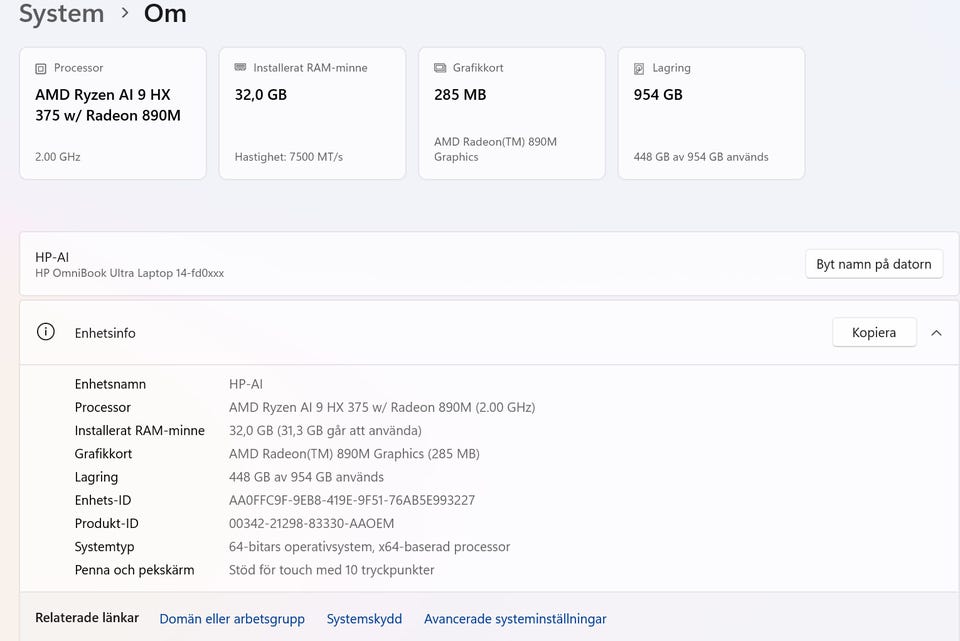Click the Enhetsinfo info circle icon
Screen dimensions: 960x641
[46, 332]
